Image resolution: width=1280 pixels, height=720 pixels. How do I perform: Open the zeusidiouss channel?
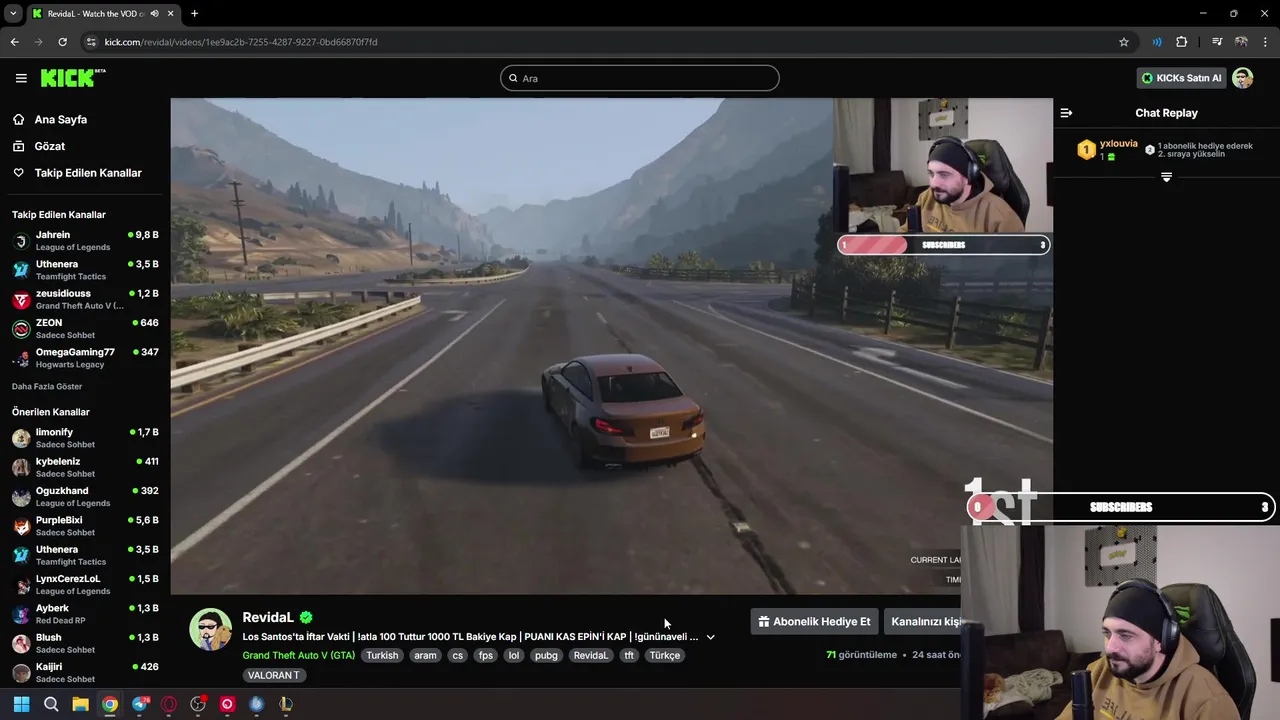pos(85,299)
